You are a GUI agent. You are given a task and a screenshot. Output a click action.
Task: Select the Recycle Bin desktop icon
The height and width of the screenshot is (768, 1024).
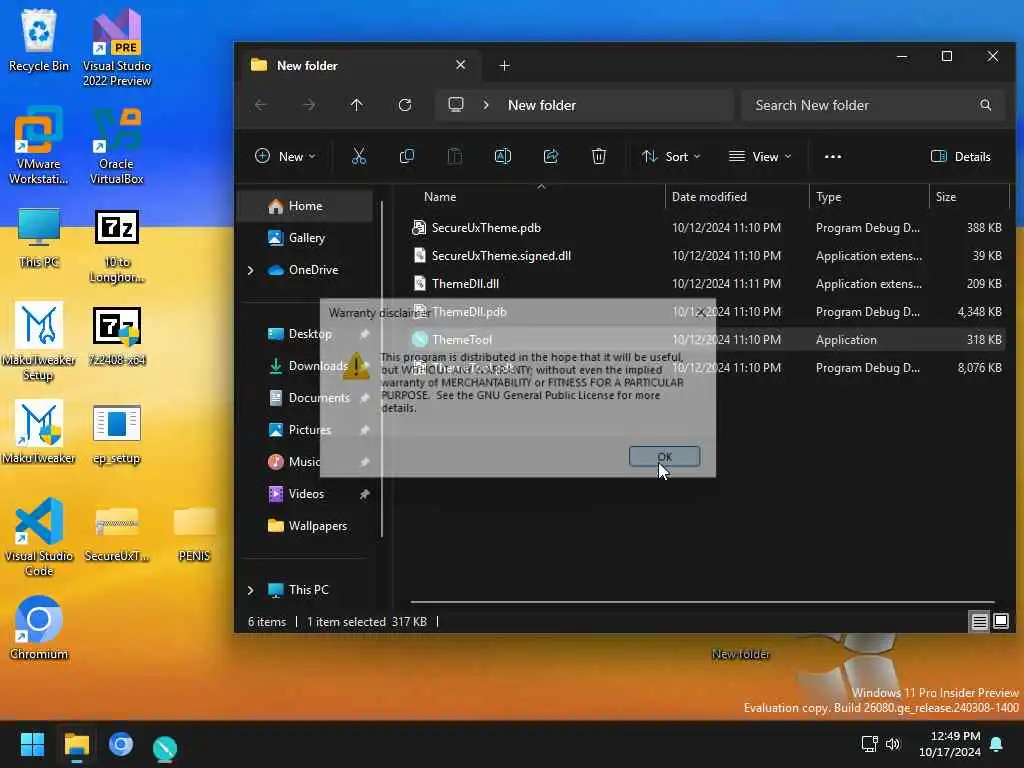(x=39, y=40)
